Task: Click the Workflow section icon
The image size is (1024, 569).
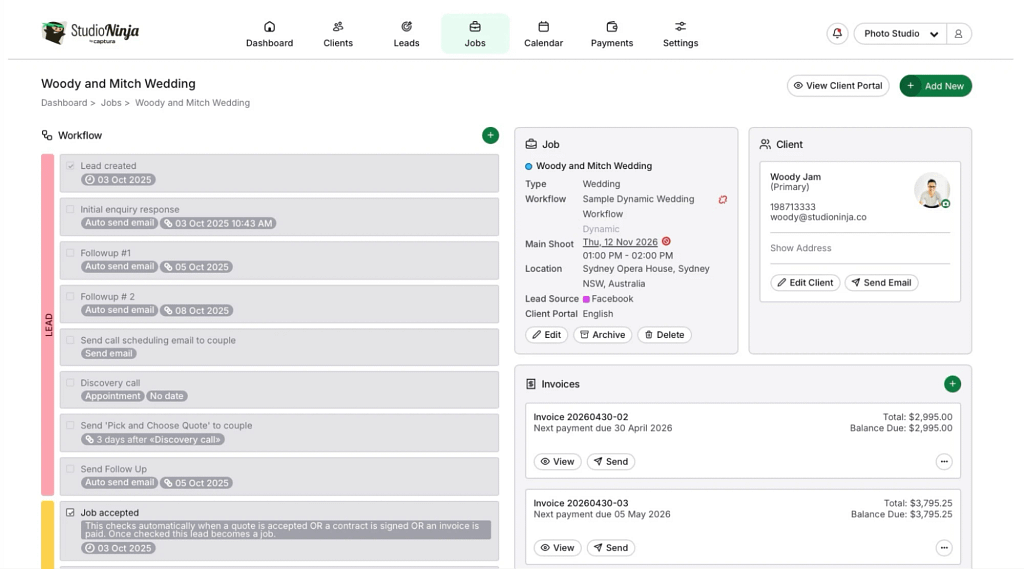Action: click(47, 135)
